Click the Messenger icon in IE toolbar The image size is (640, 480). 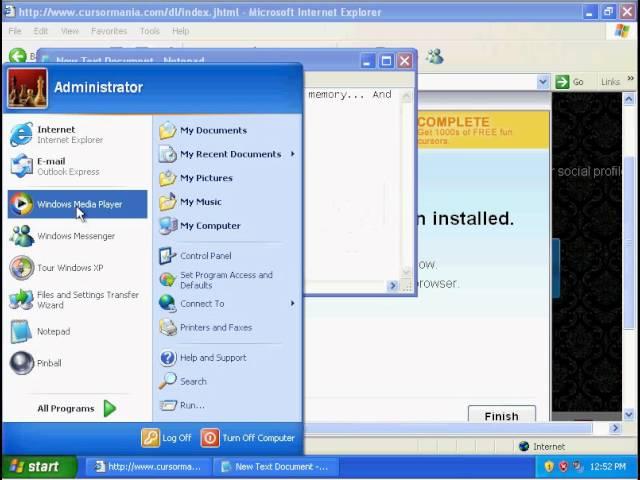pyautogui.click(x=435, y=56)
